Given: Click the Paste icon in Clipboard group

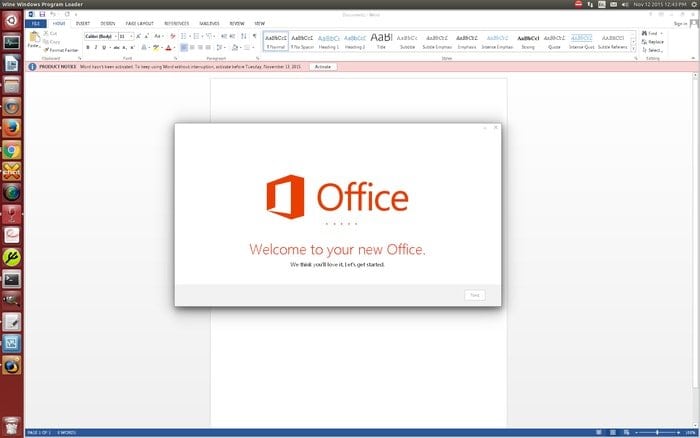Looking at the screenshot, I should (x=34, y=37).
